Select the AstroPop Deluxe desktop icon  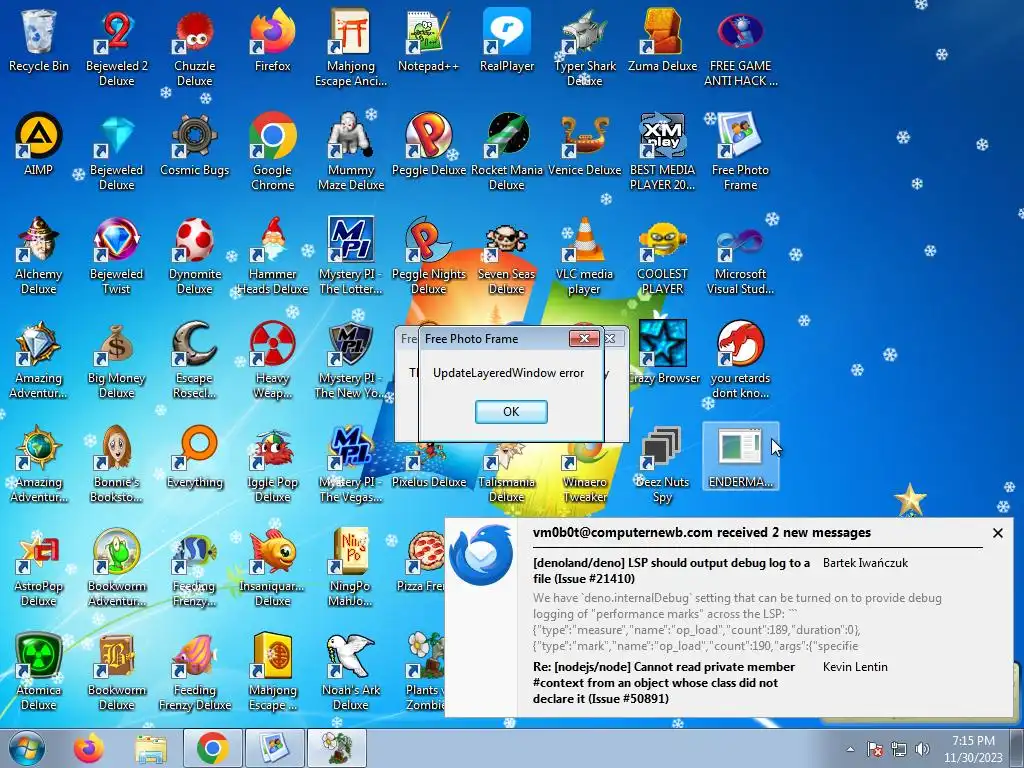(x=39, y=569)
